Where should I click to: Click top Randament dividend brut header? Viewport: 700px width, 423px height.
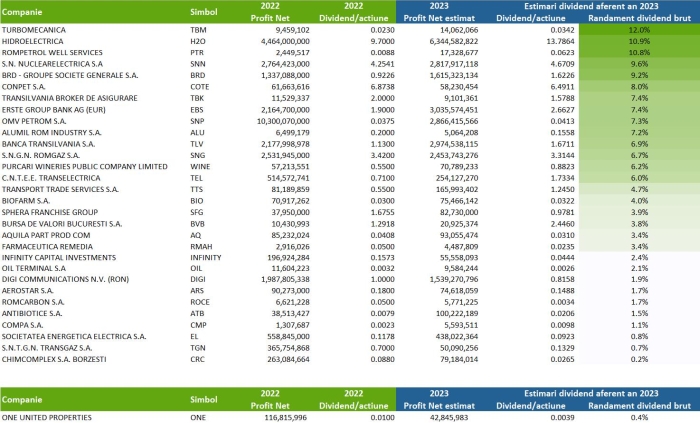point(639,18)
